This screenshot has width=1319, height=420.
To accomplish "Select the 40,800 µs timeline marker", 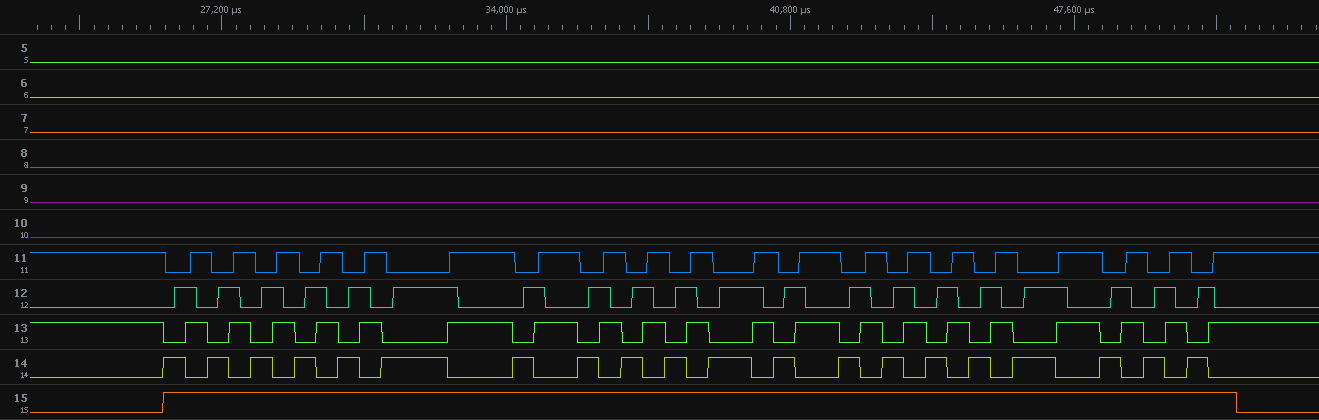I will (x=790, y=10).
